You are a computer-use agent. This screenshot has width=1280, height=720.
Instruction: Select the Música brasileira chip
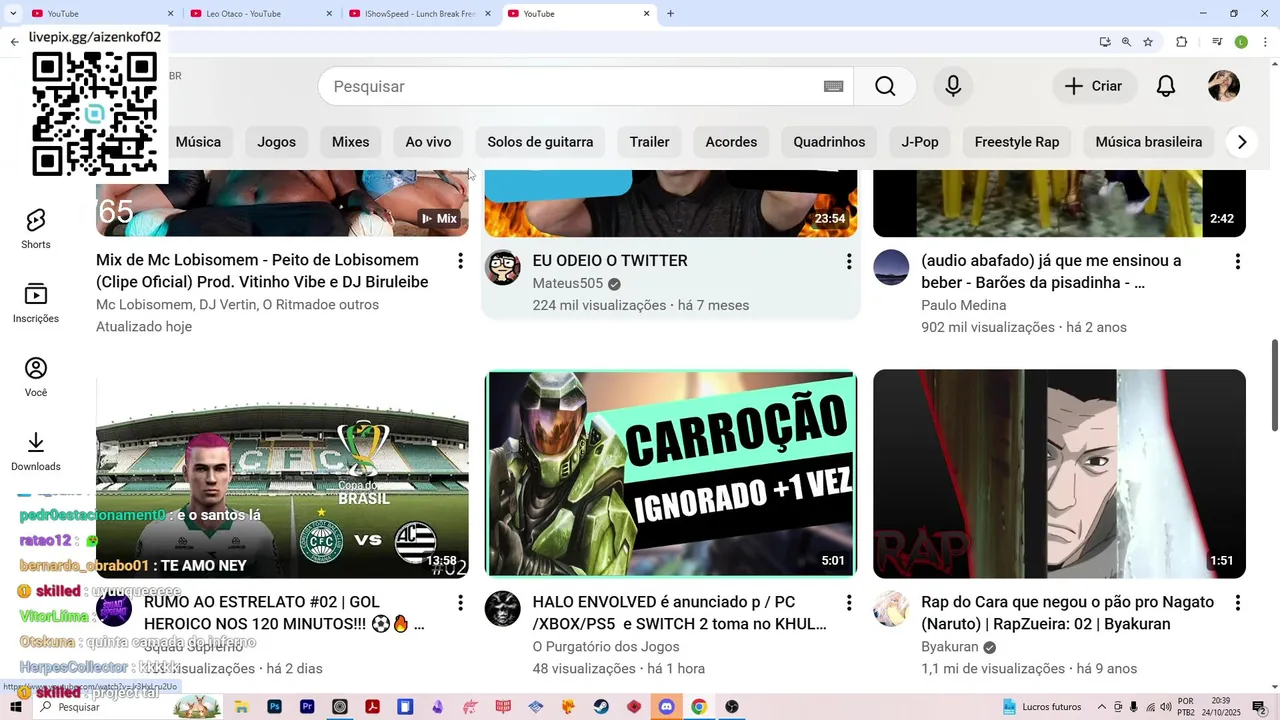click(1148, 142)
